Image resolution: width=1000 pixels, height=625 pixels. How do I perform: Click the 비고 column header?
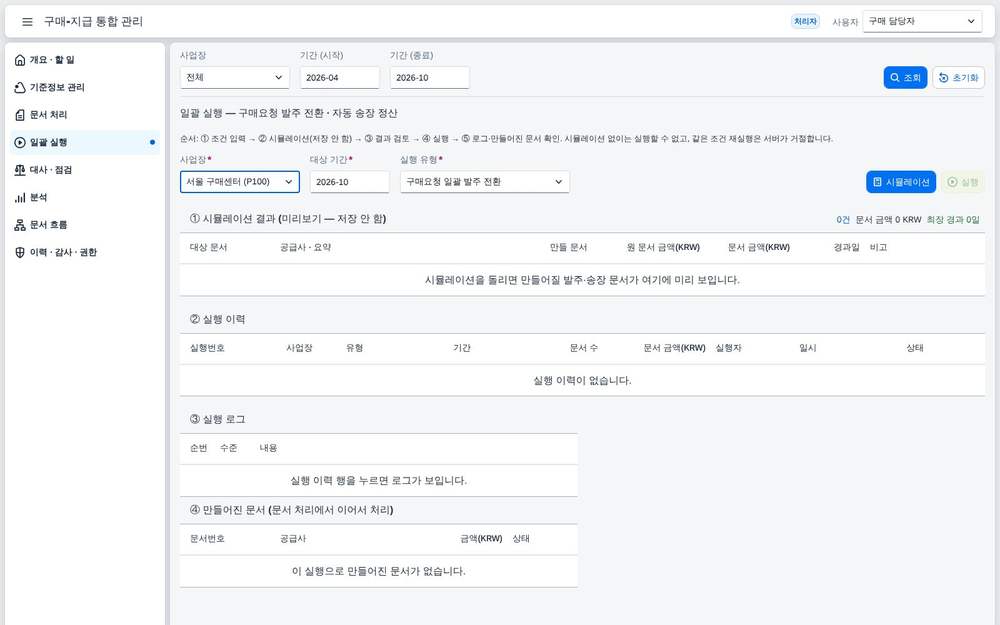(878, 247)
